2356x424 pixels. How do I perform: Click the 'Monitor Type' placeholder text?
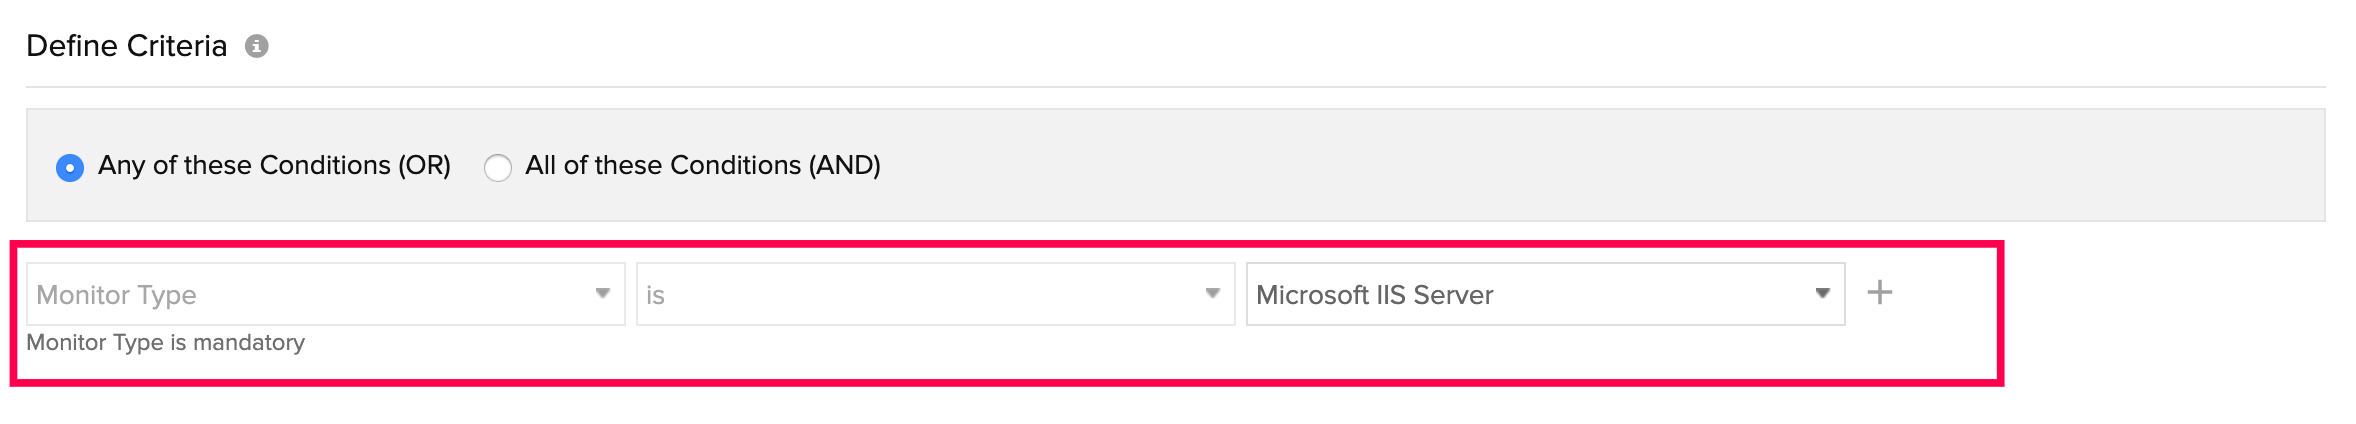(x=117, y=295)
